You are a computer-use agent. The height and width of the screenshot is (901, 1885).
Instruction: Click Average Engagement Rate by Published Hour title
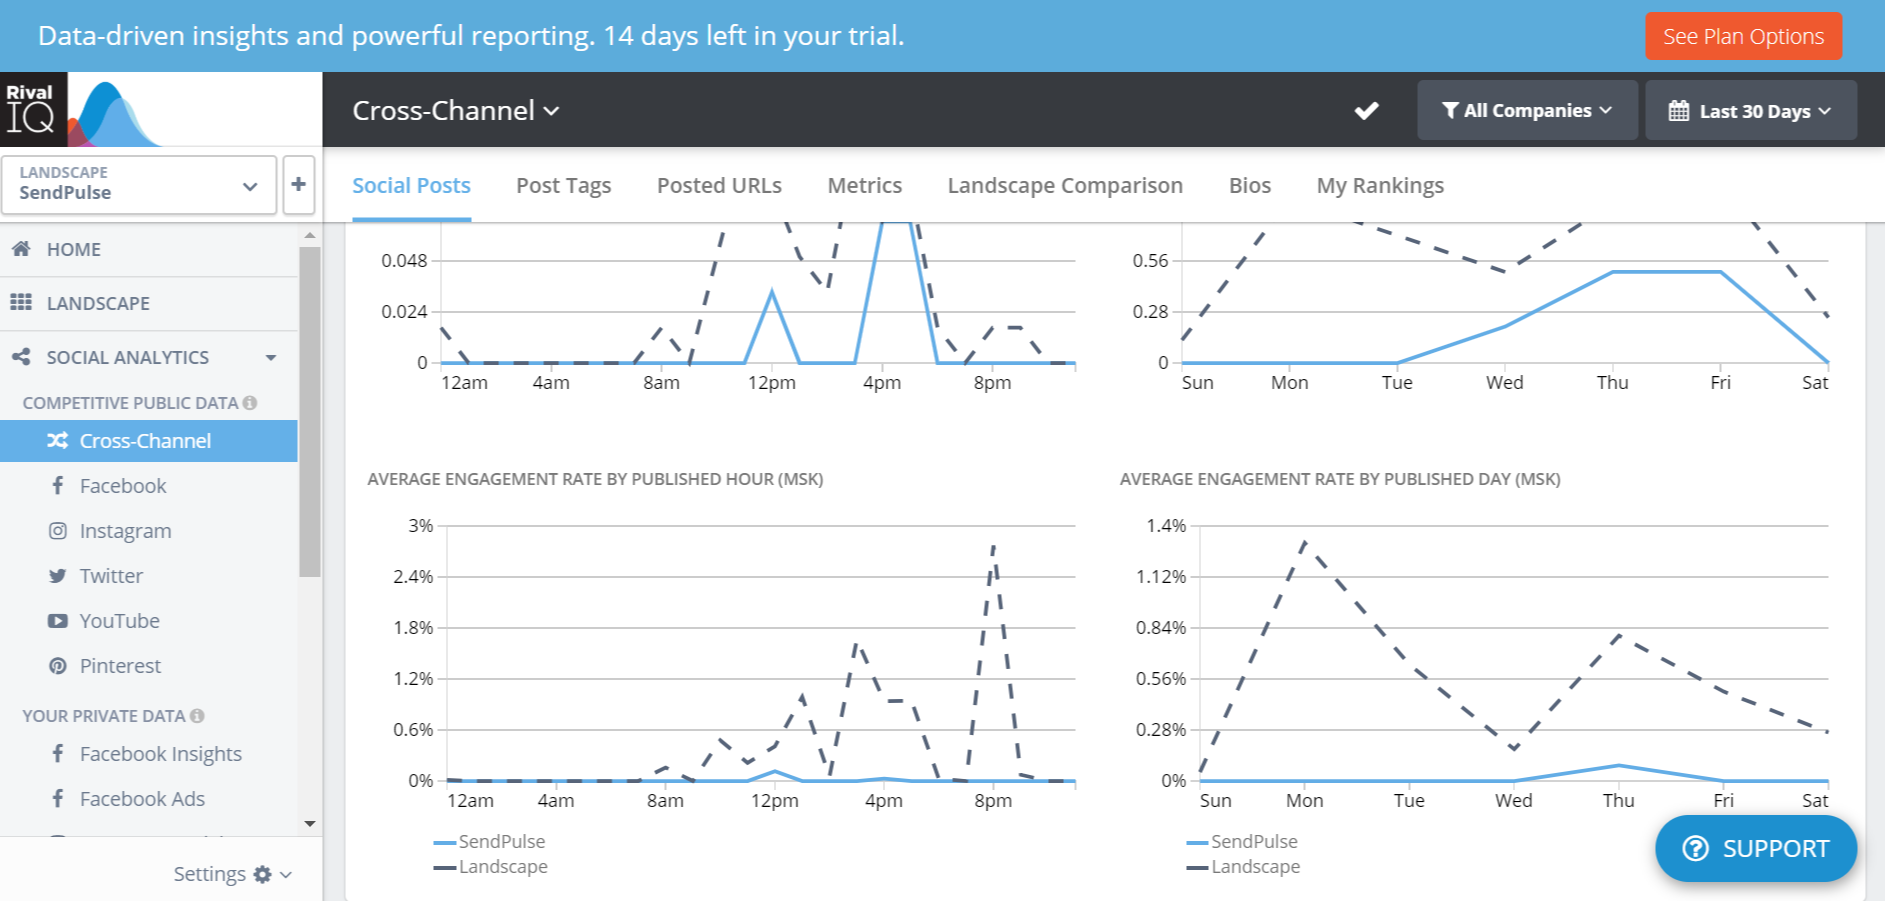click(595, 480)
